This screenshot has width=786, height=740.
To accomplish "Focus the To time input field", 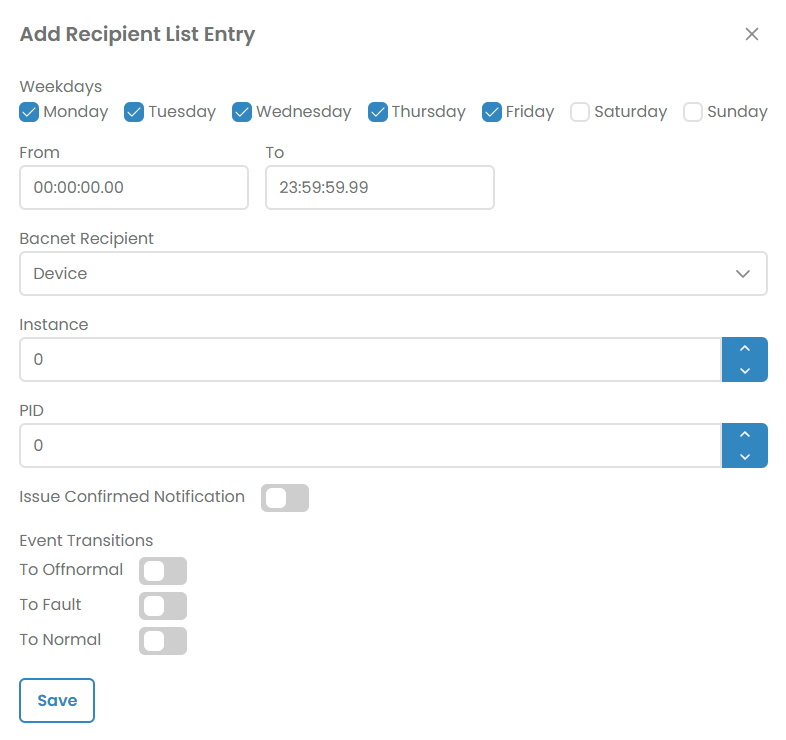I will (380, 187).
